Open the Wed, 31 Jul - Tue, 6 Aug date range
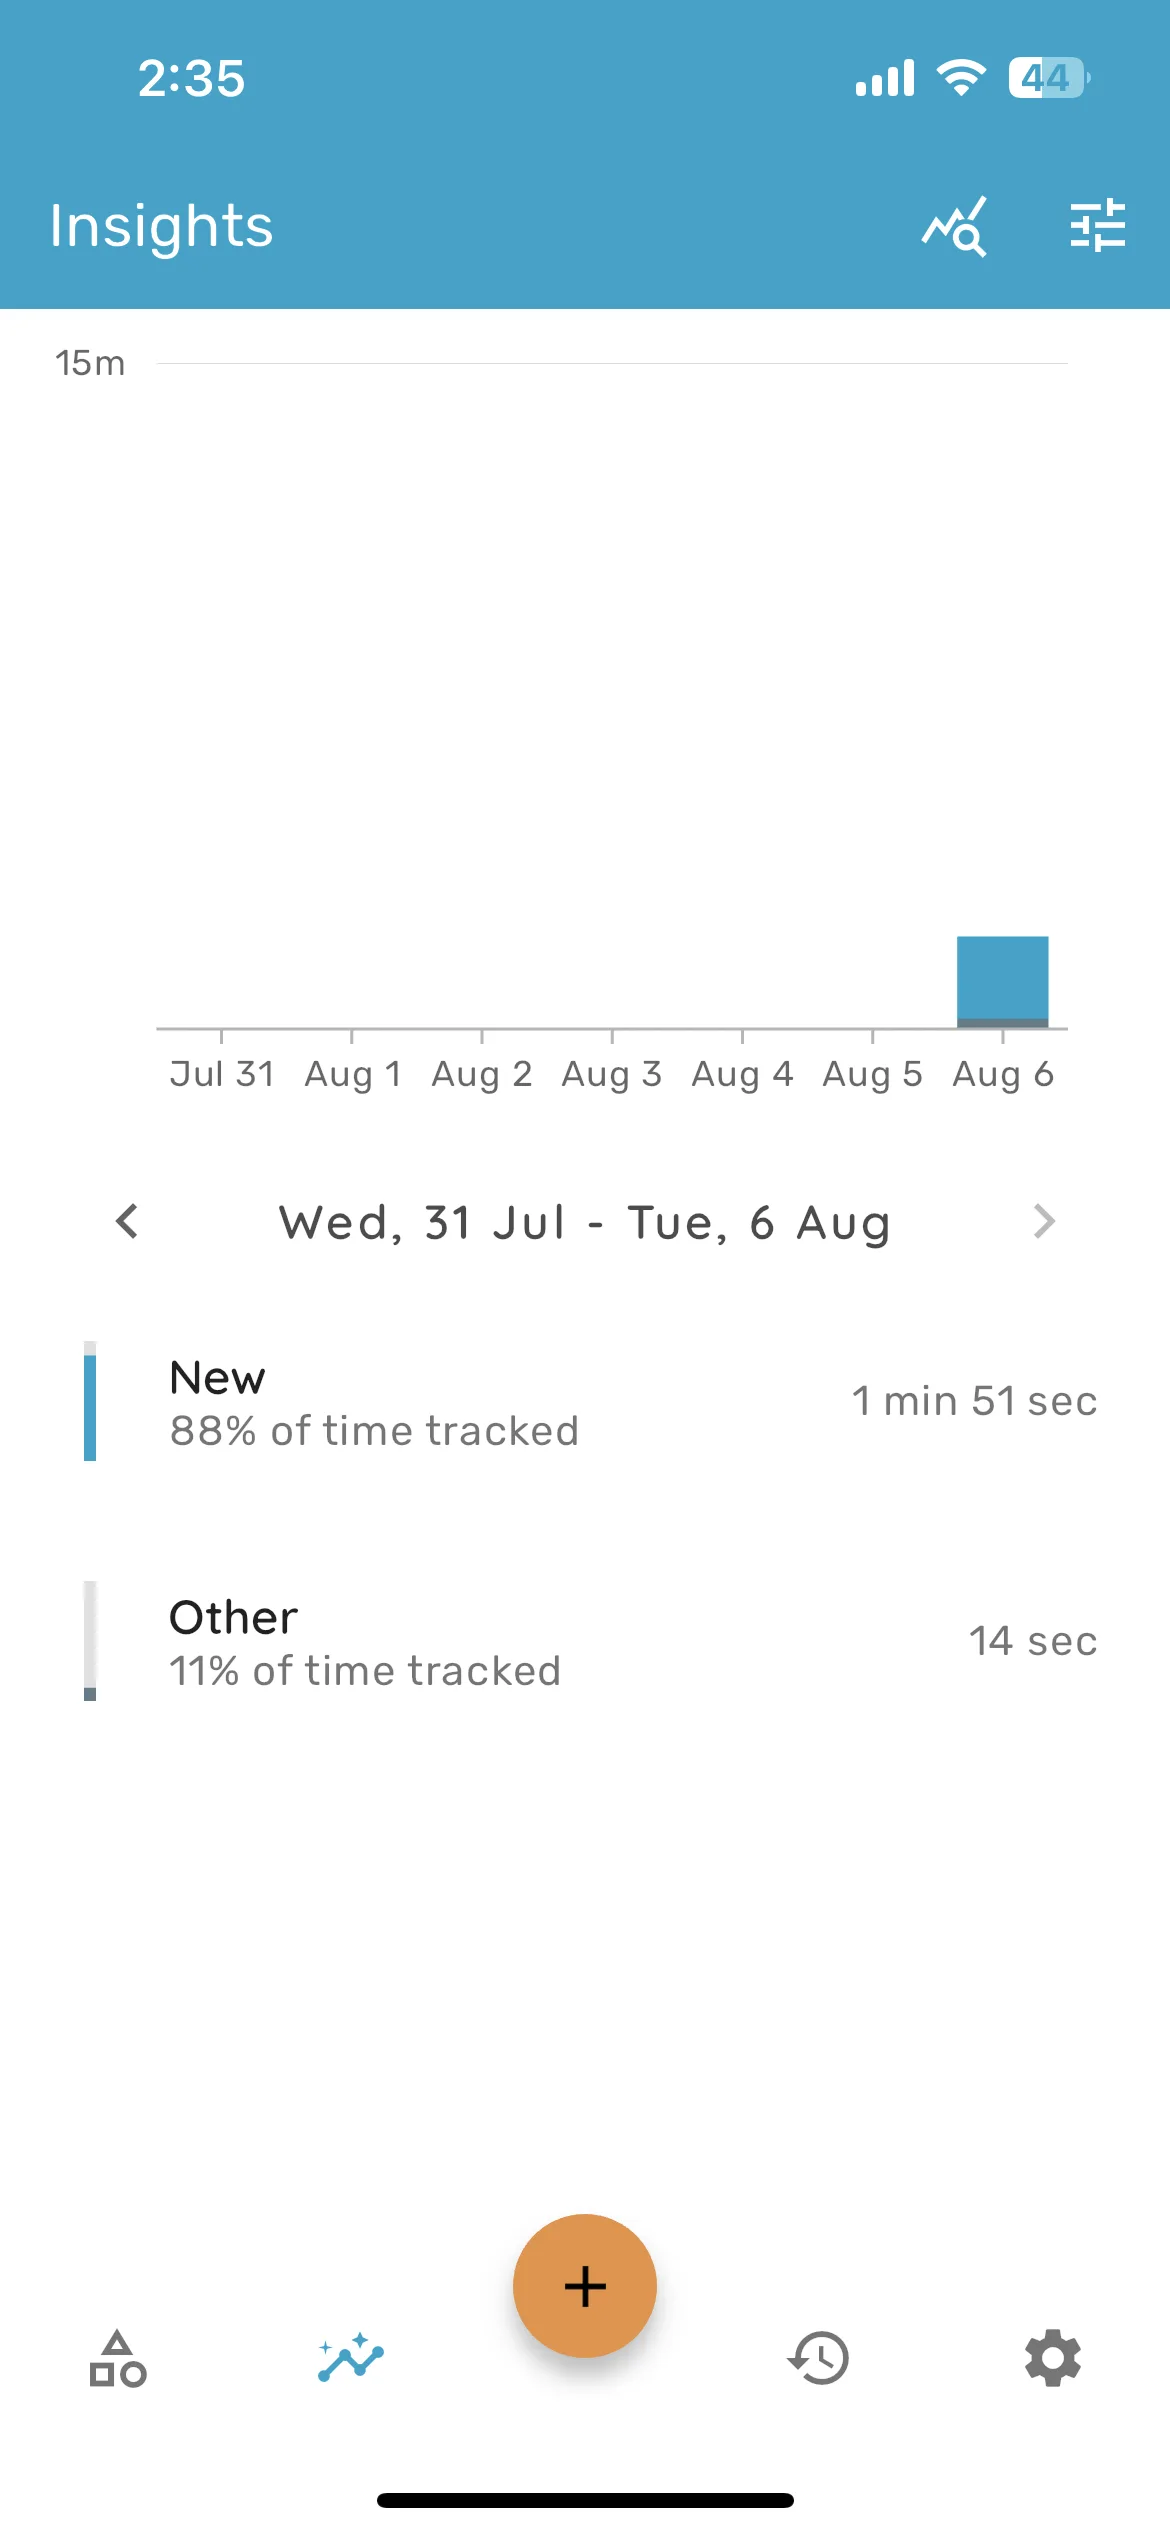1170x2532 pixels. 585,1222
